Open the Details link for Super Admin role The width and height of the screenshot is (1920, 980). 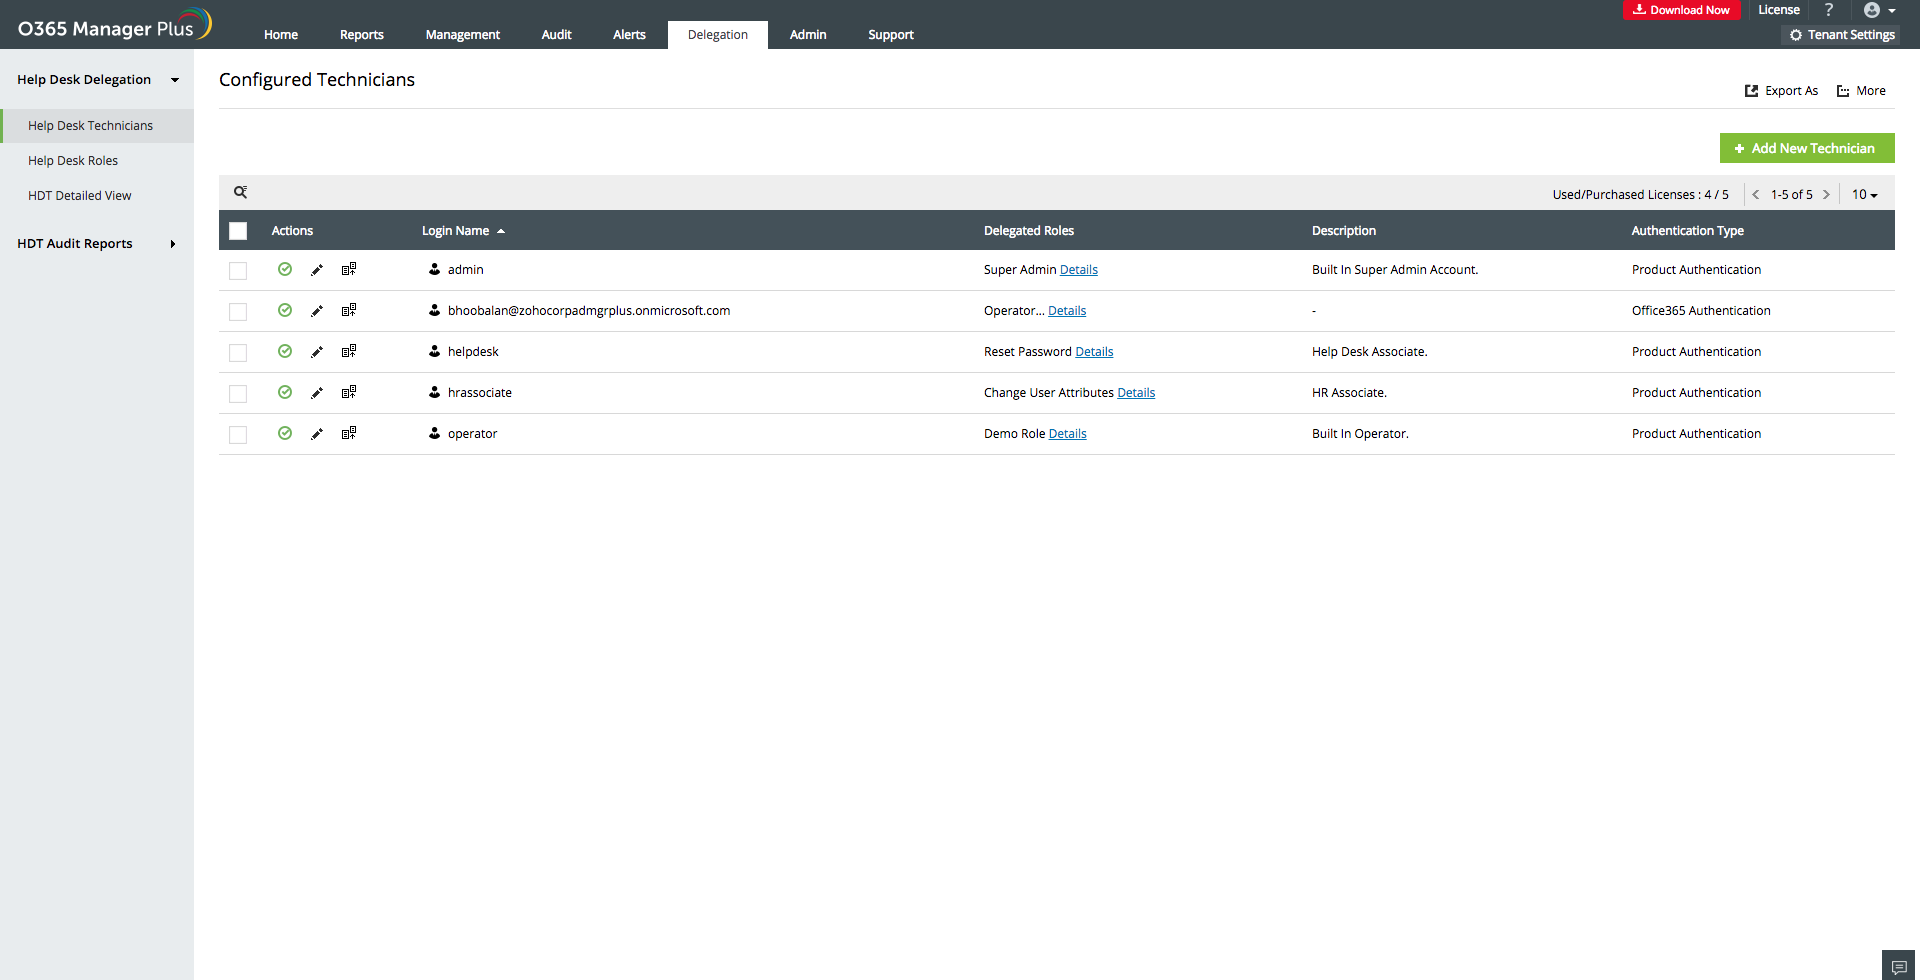tap(1078, 270)
